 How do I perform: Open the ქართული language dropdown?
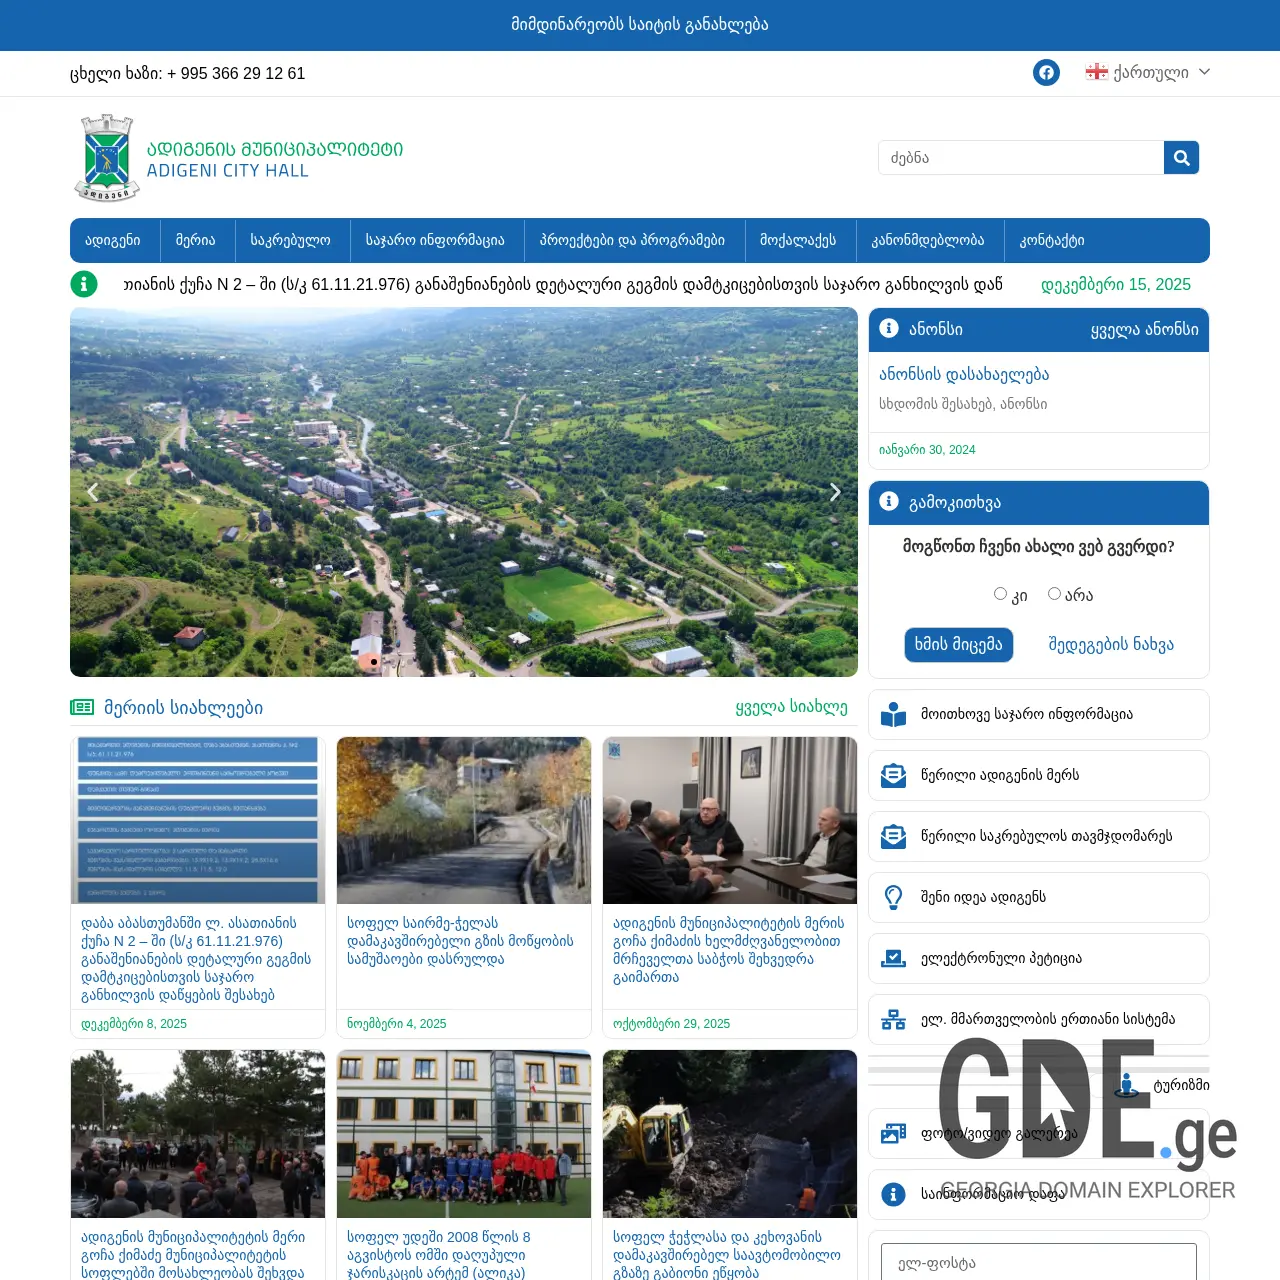coord(1146,72)
